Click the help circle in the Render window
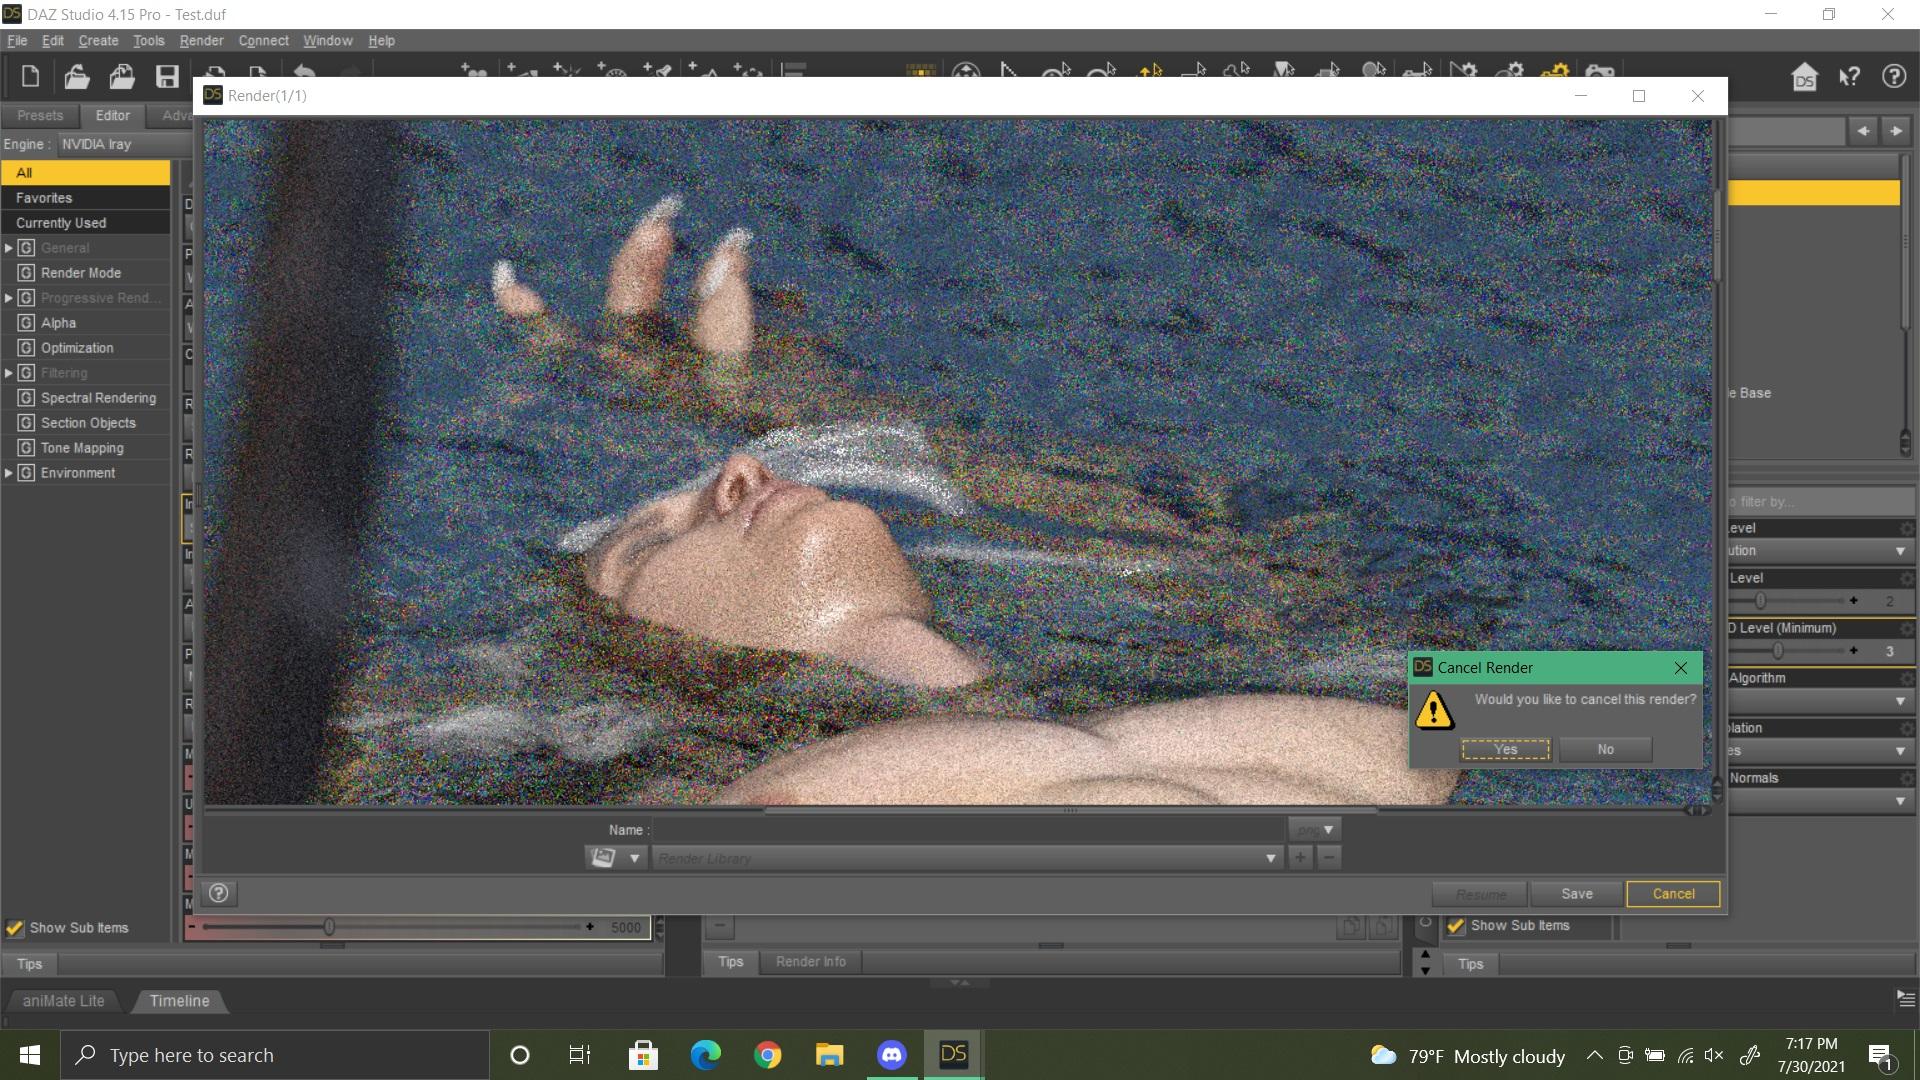Screen dimensions: 1920x1080 click(219, 893)
